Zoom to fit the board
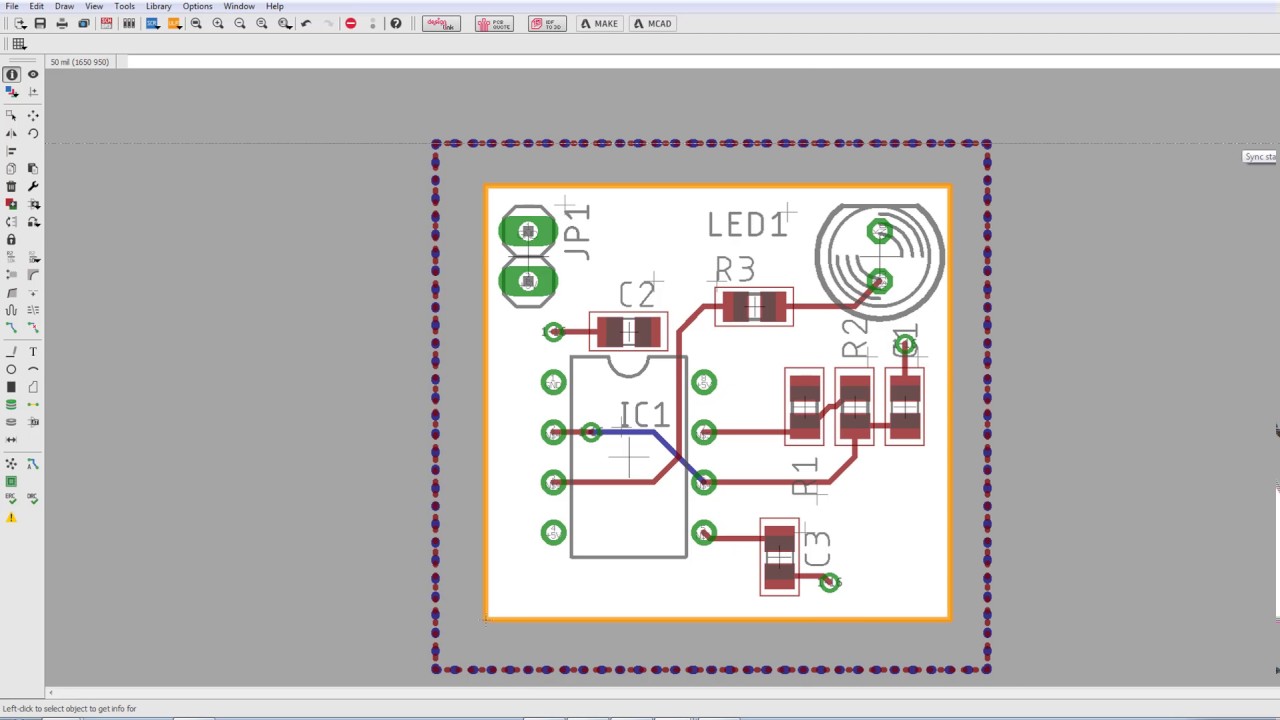1280x720 pixels. pos(196,23)
